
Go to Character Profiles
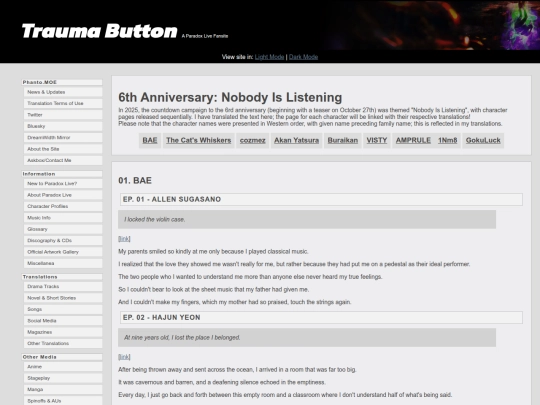pyautogui.click(x=63, y=206)
